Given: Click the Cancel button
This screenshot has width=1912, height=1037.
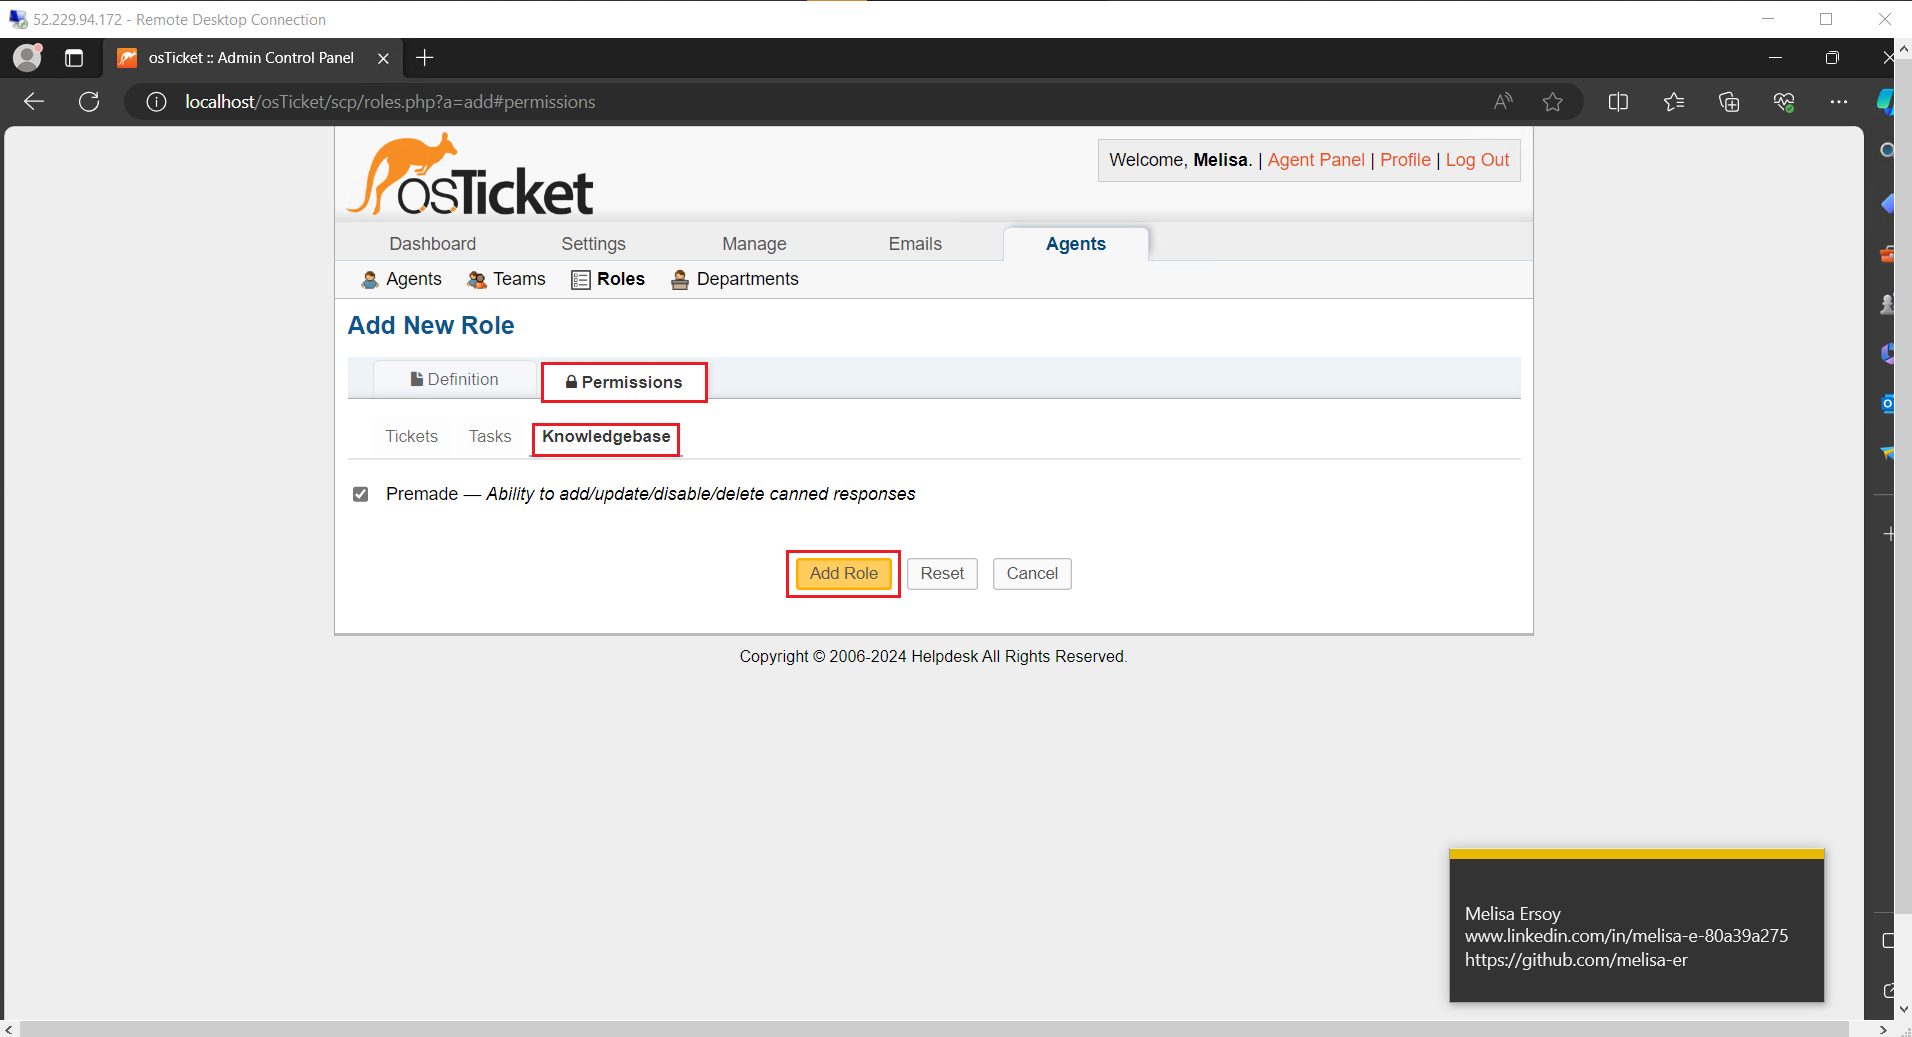Looking at the screenshot, I should (1032, 574).
